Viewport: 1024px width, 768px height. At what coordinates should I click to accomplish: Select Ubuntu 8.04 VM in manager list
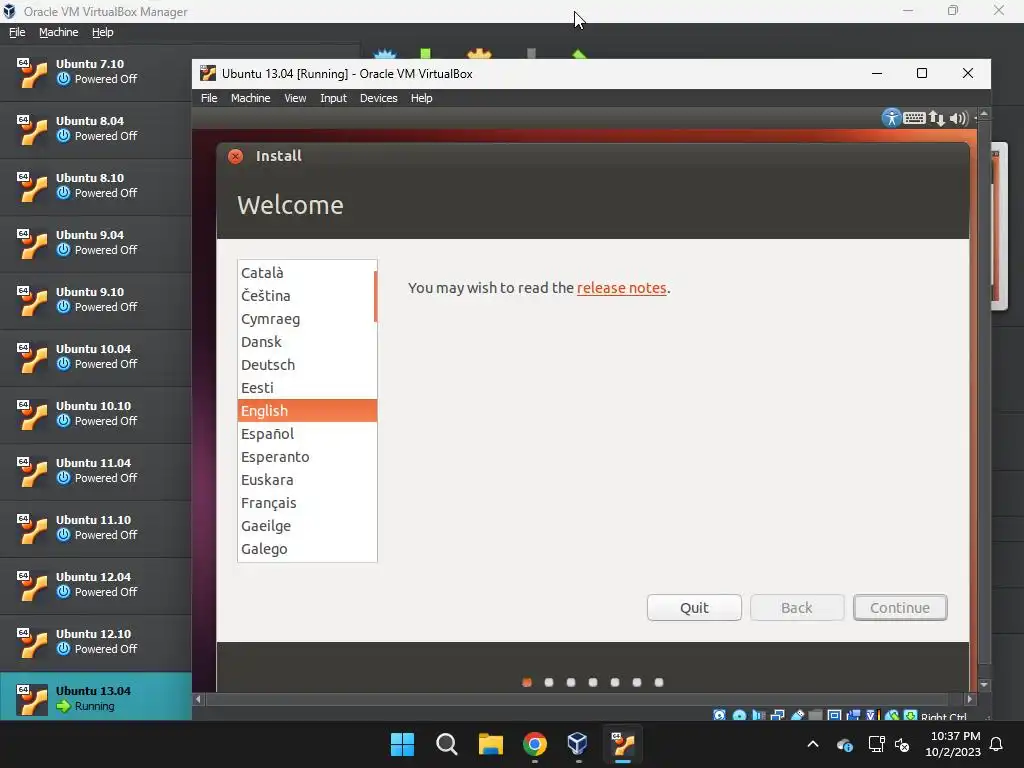coord(95,129)
